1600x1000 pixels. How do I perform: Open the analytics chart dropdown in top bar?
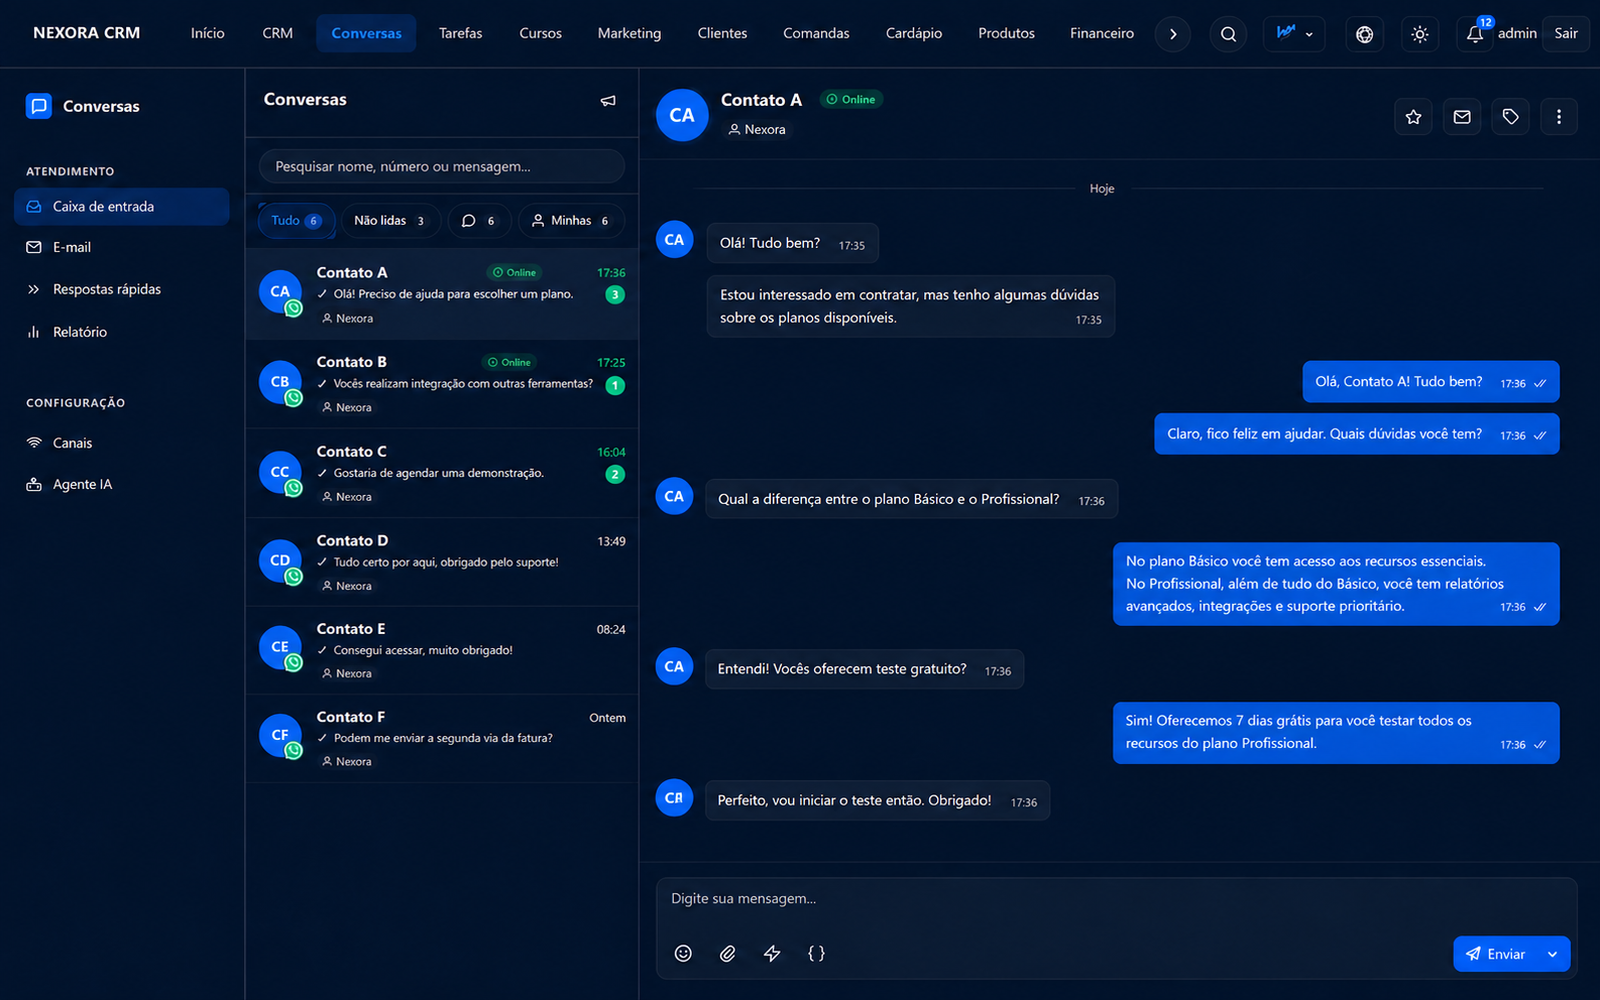point(1294,34)
